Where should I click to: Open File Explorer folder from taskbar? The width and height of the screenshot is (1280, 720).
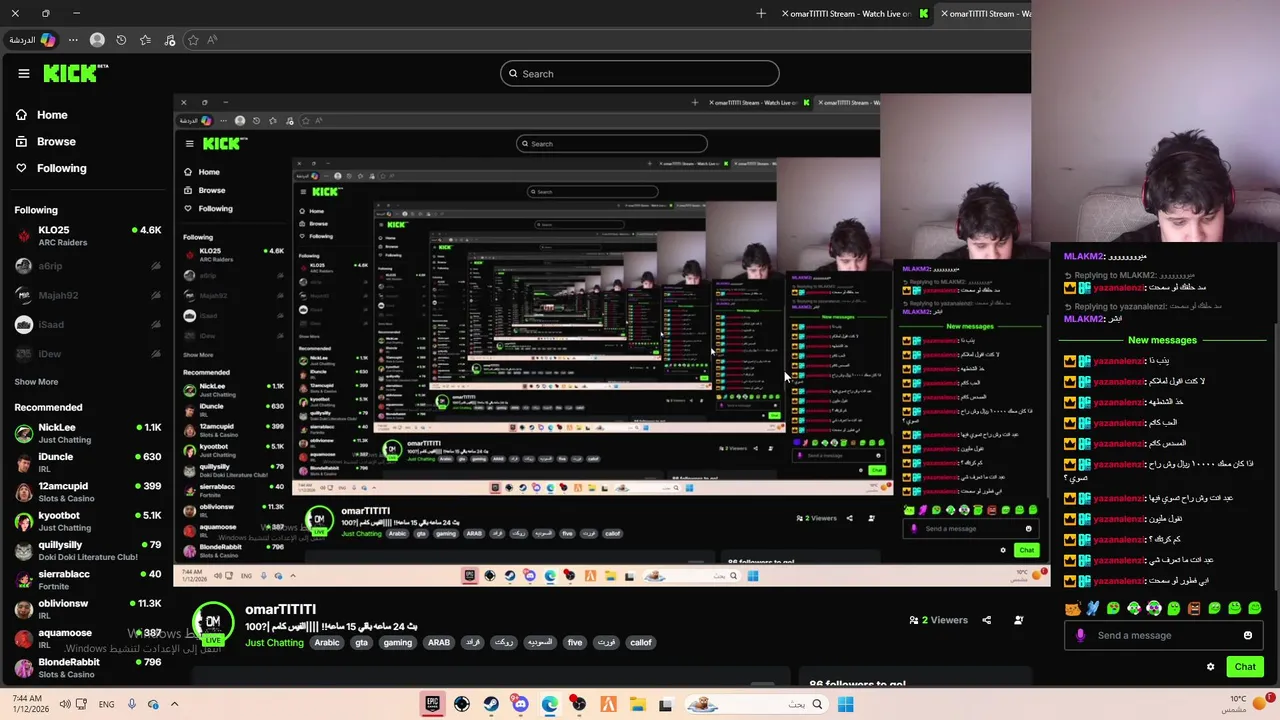point(637,704)
